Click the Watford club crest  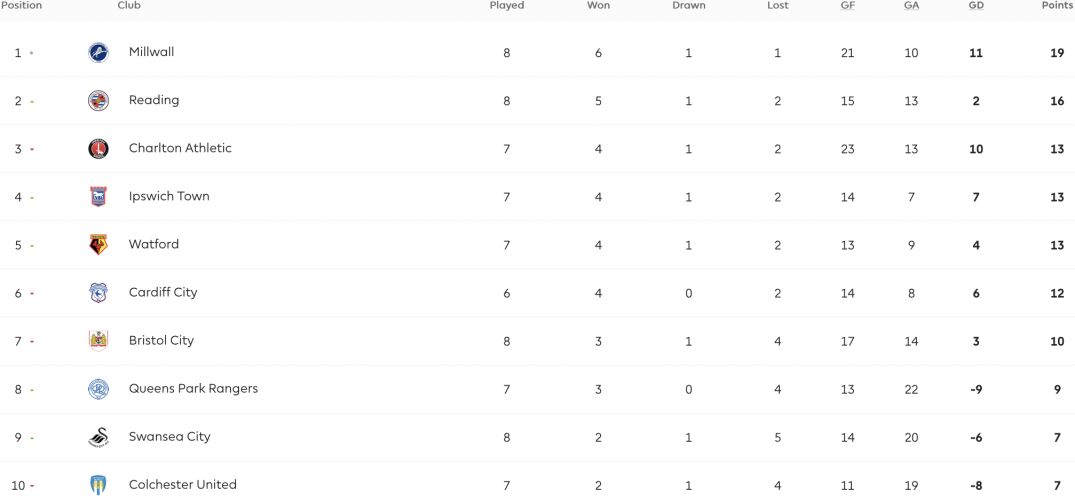(98, 245)
